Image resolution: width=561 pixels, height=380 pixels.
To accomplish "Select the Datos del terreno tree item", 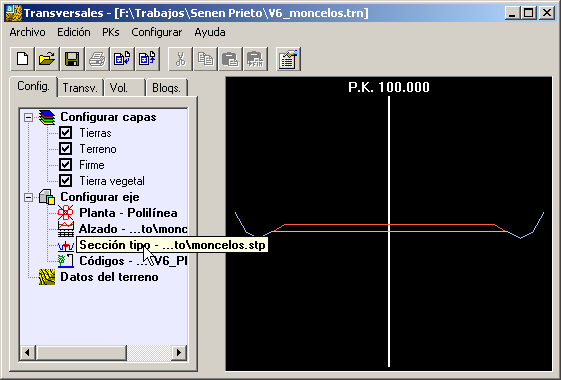I will (x=109, y=277).
